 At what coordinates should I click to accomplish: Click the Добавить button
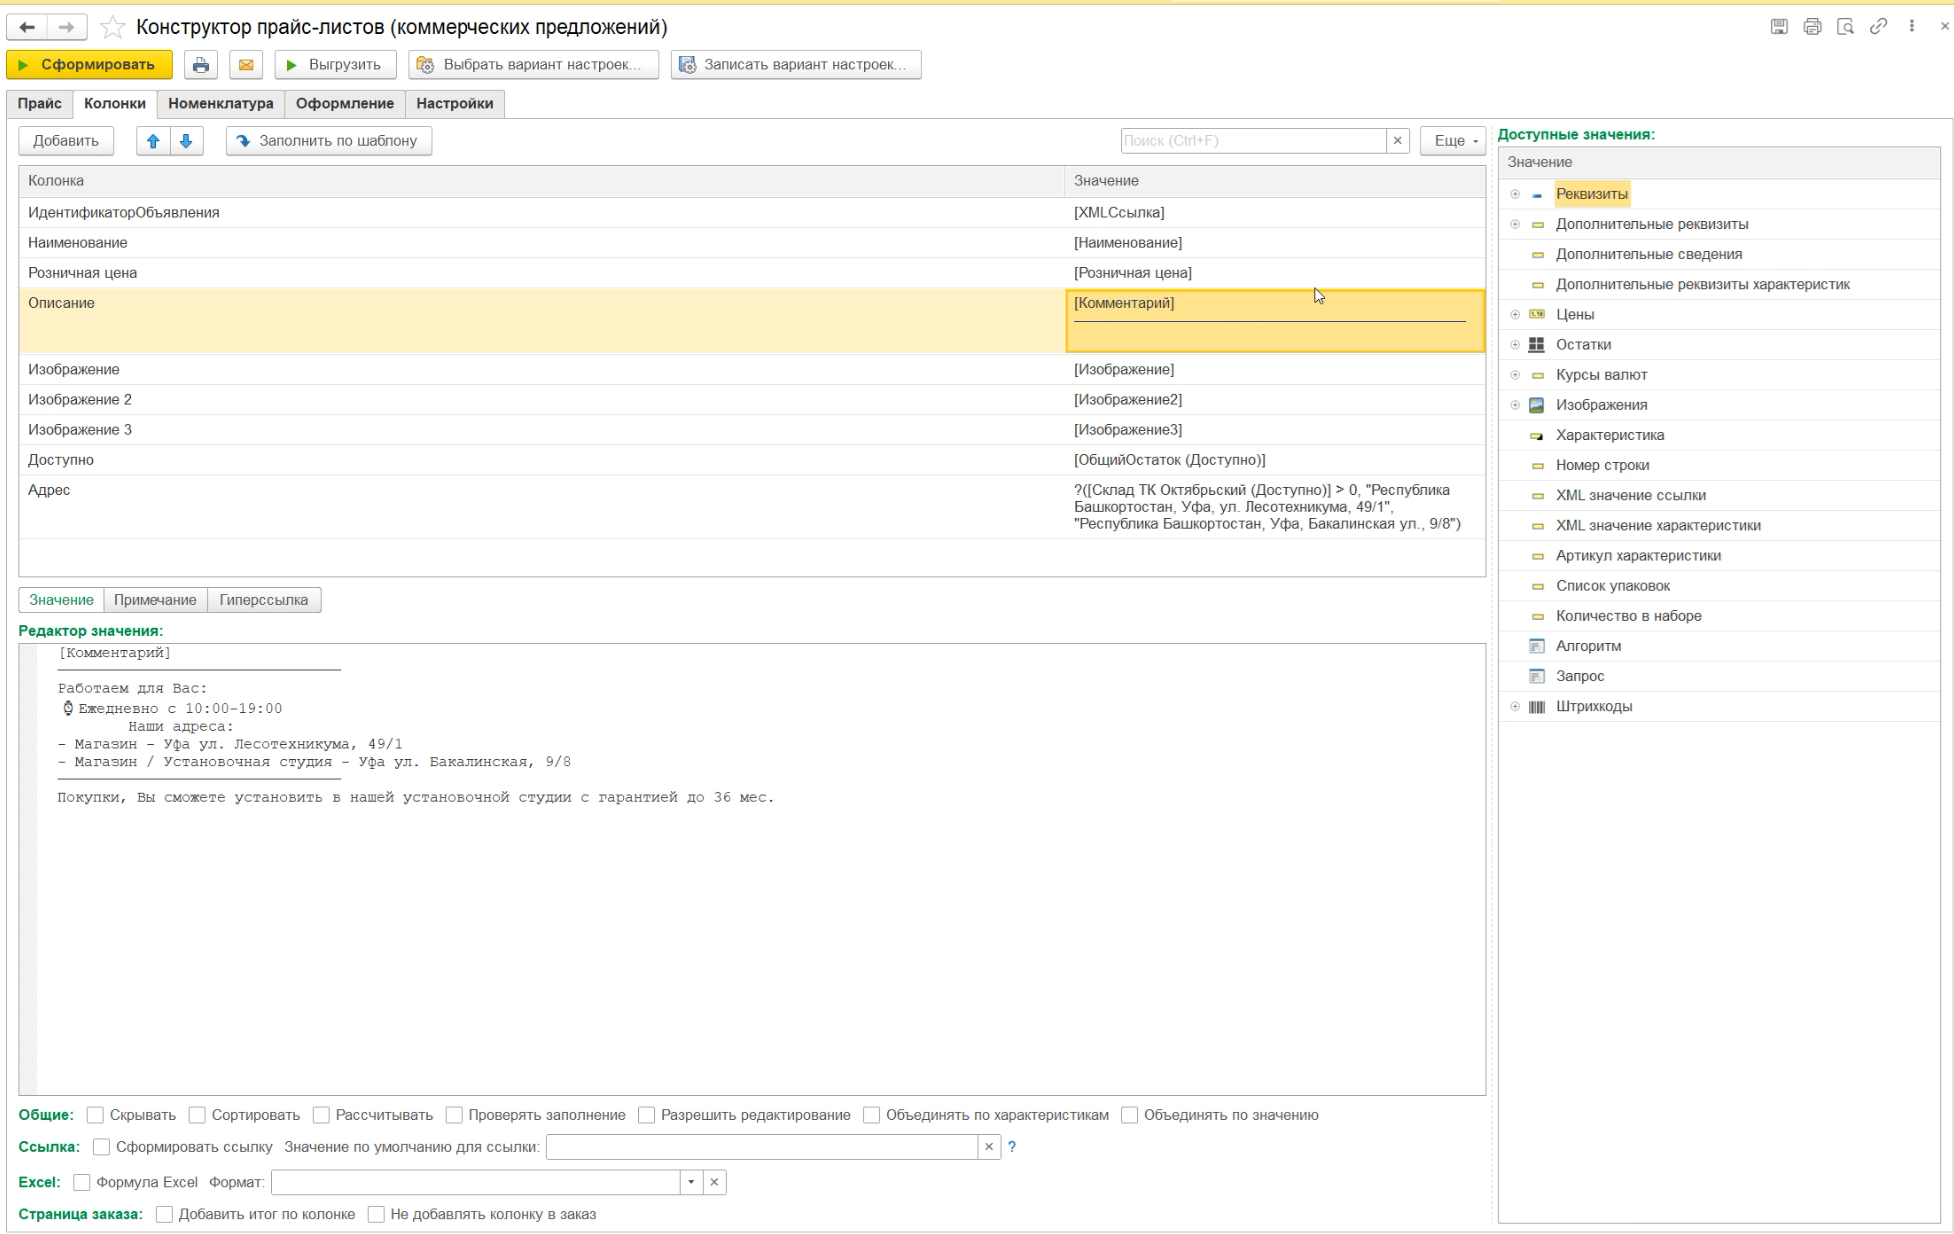66,141
